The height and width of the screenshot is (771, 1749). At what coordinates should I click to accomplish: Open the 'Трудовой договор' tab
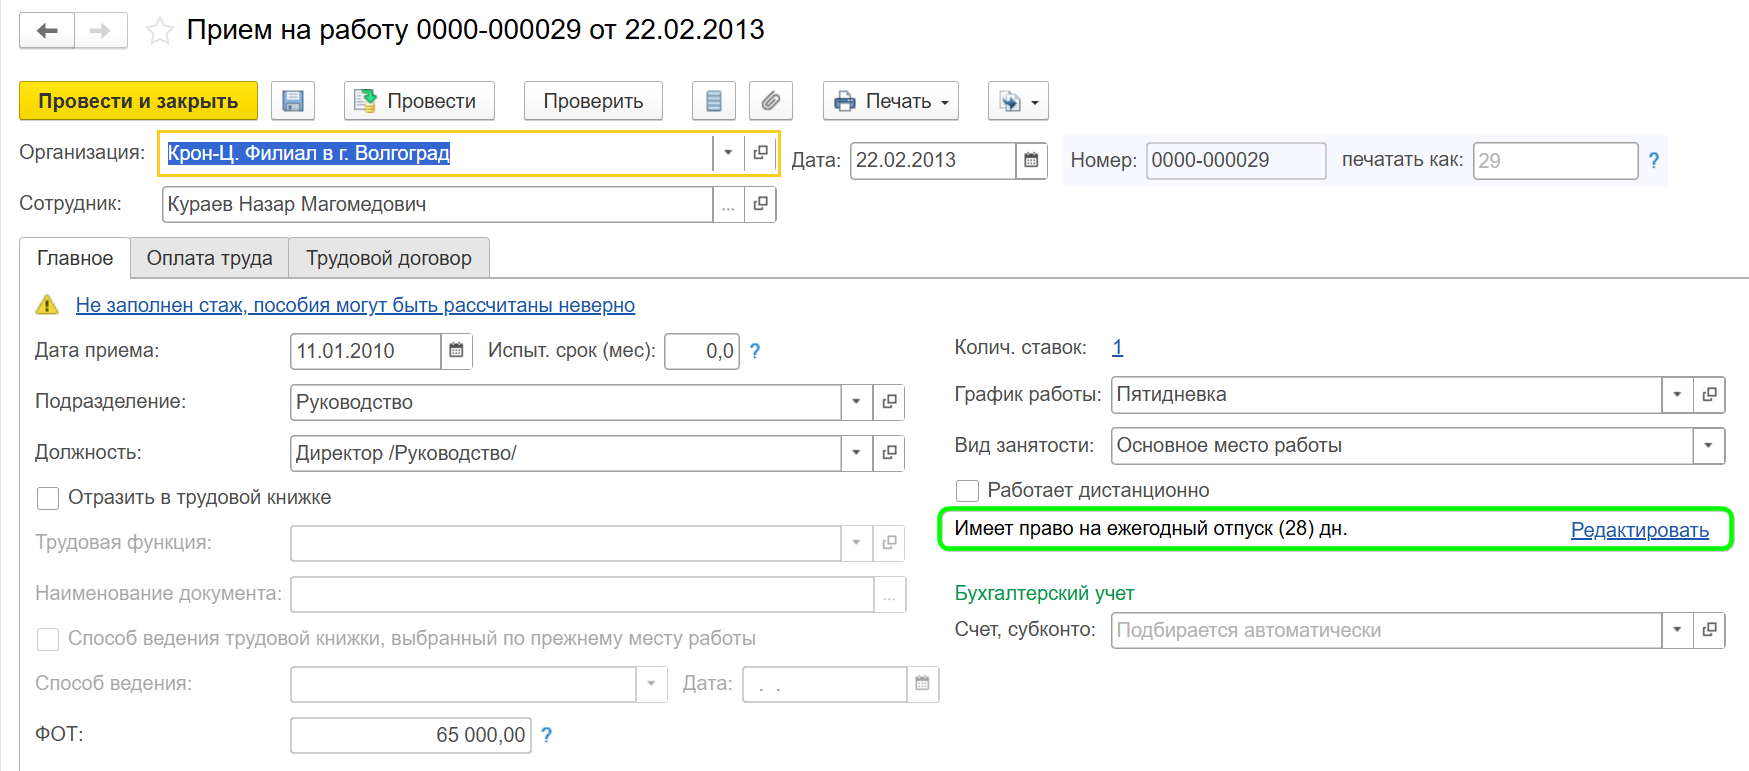pos(388,258)
